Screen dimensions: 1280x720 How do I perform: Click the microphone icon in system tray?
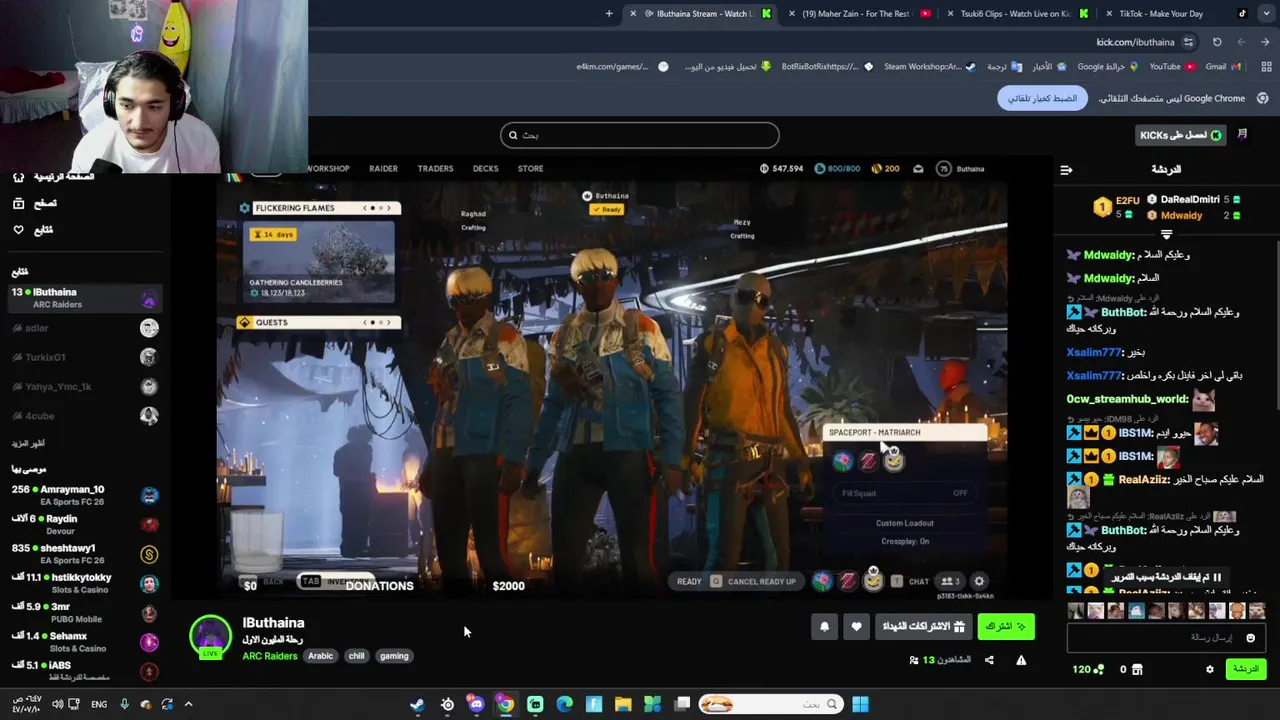[124, 704]
